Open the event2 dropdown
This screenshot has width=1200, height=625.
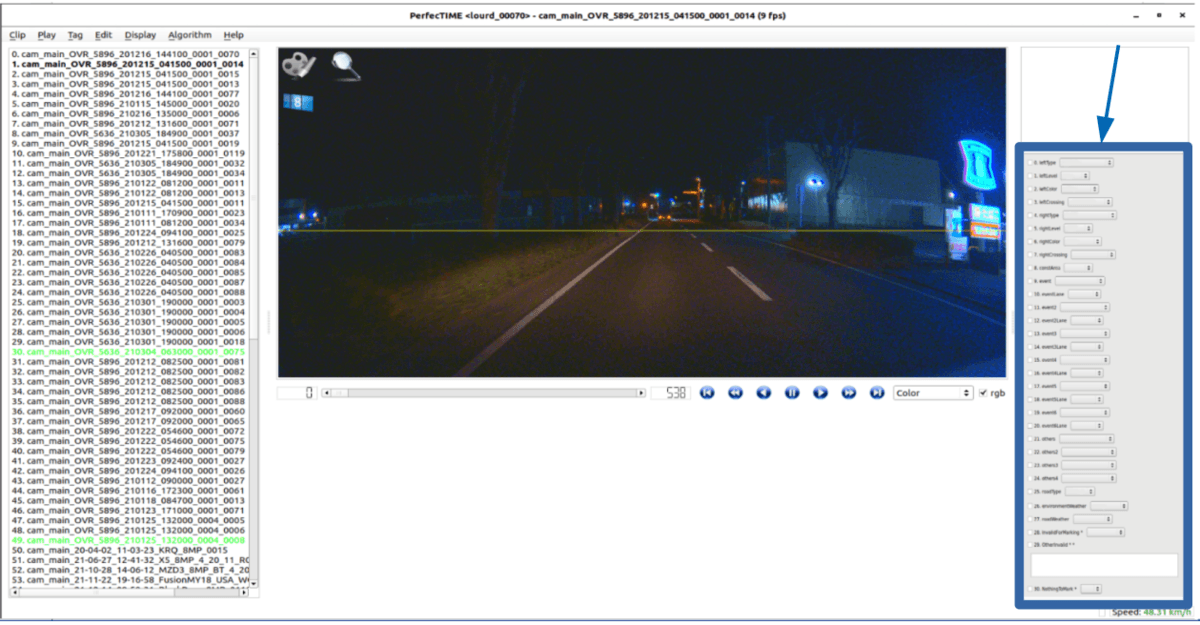pyautogui.click(x=1085, y=307)
